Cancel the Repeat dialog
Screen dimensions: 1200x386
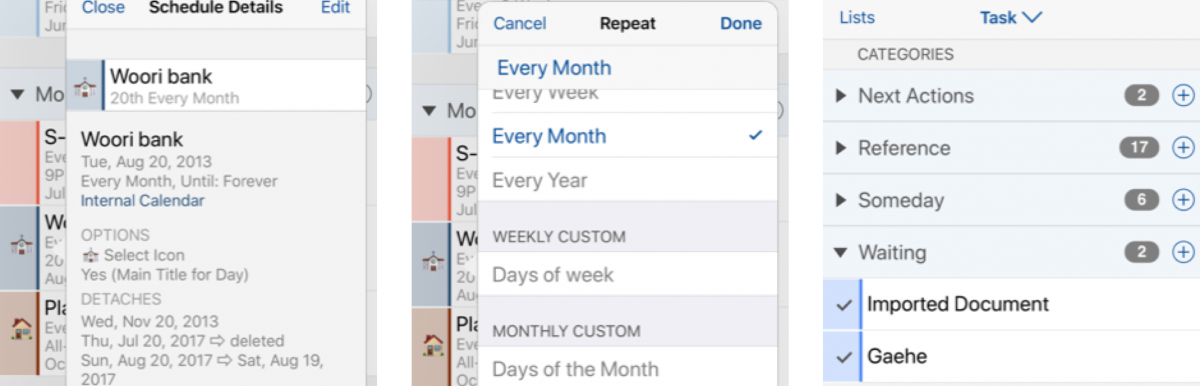pyautogui.click(x=520, y=23)
